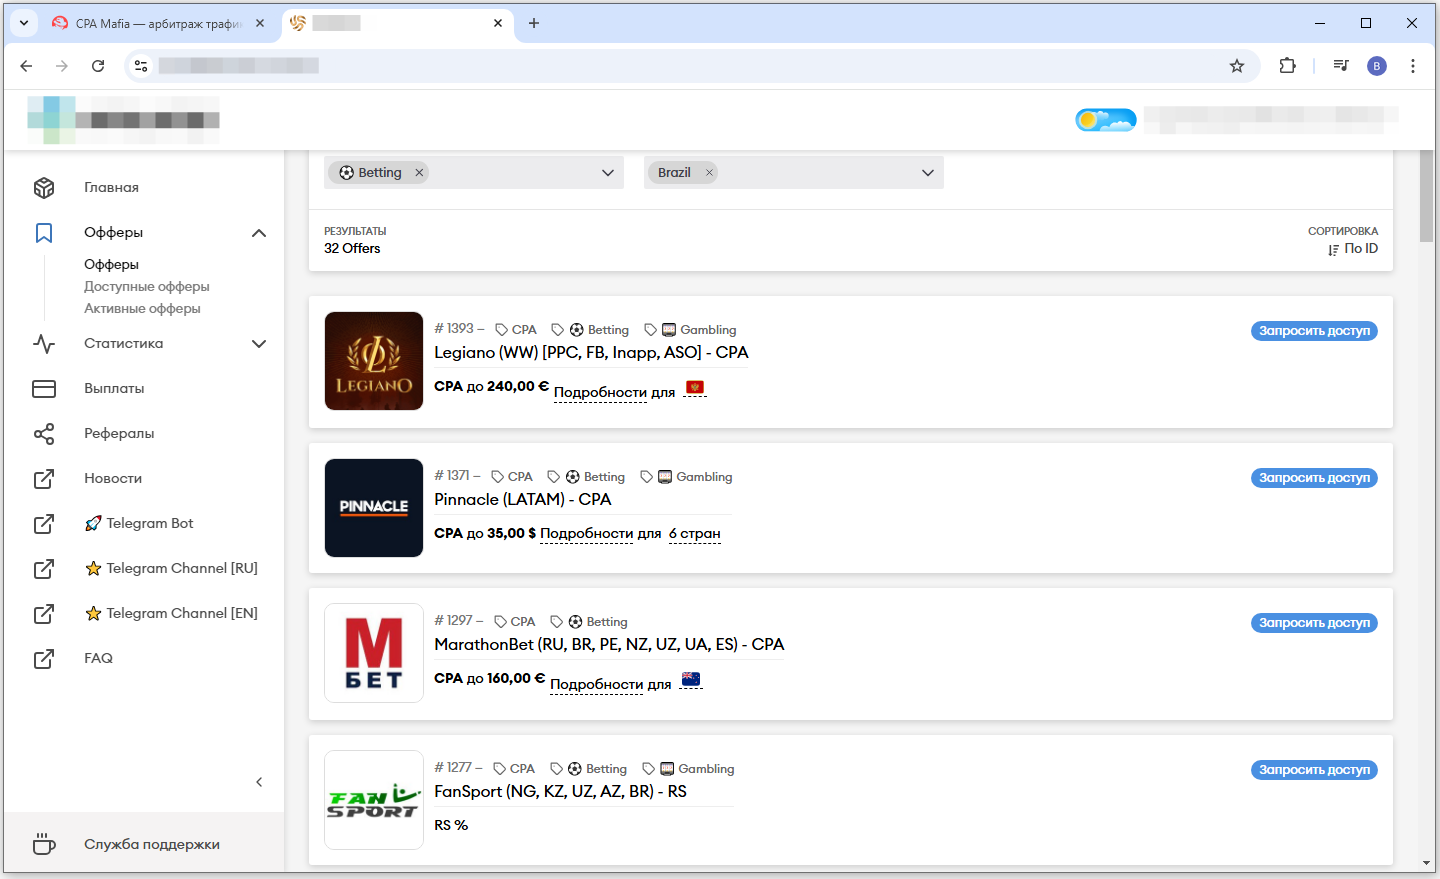Open Pinnacle (LATAM) - CPA offer link
Viewport: 1440px width, 879px height.
523,500
